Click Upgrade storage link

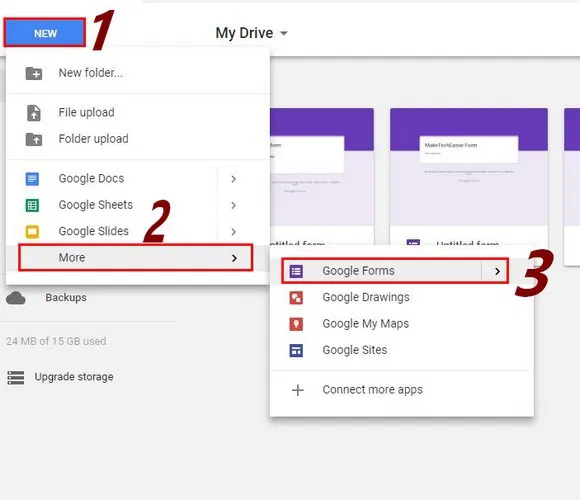[74, 377]
